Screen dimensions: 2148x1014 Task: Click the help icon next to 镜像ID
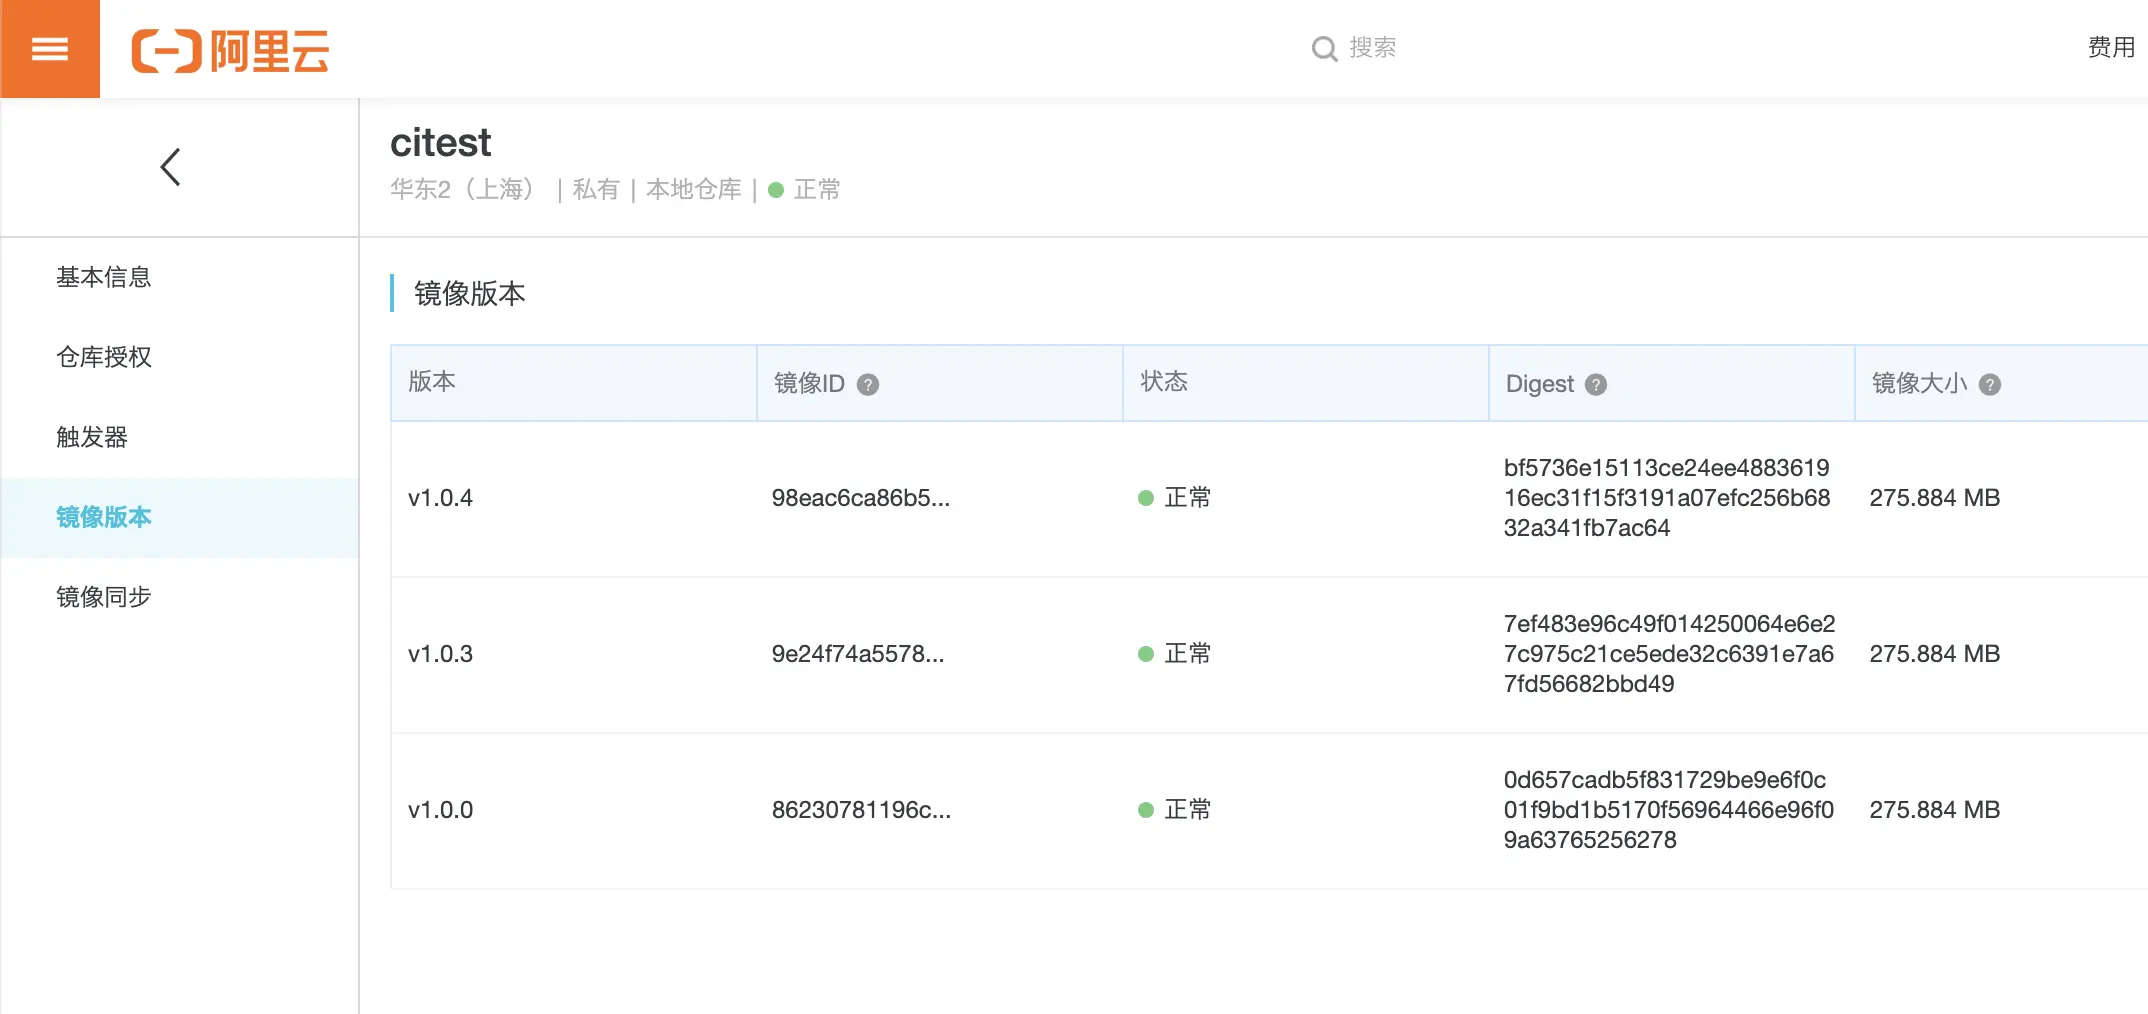point(868,384)
